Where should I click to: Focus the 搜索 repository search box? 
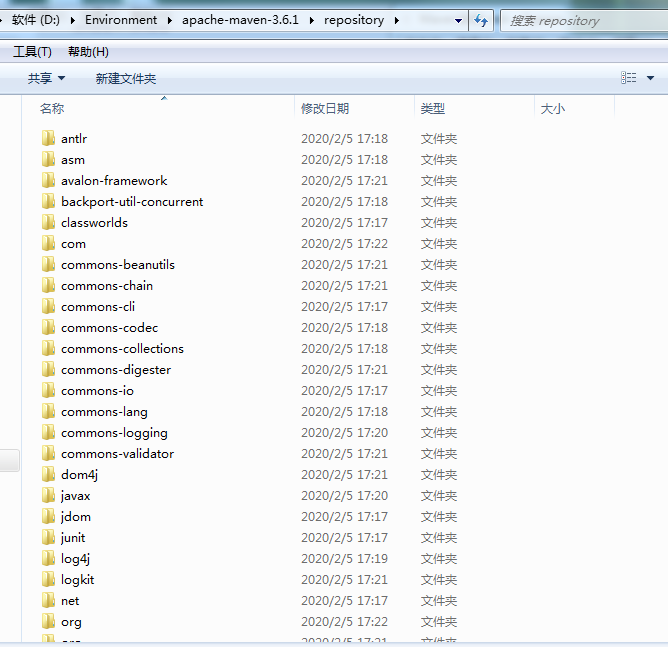584,20
